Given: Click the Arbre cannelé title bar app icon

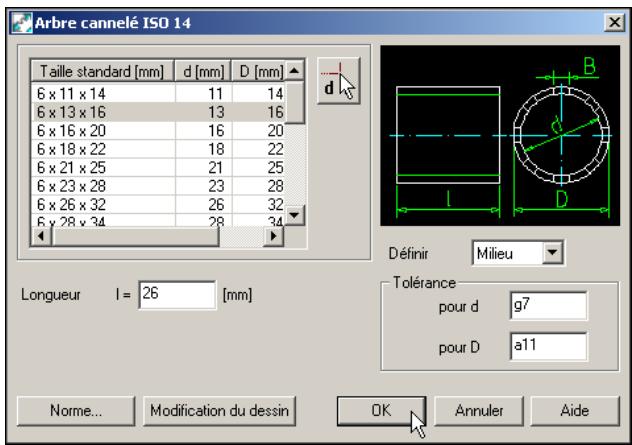Looking at the screenshot, I should pyautogui.click(x=22, y=23).
